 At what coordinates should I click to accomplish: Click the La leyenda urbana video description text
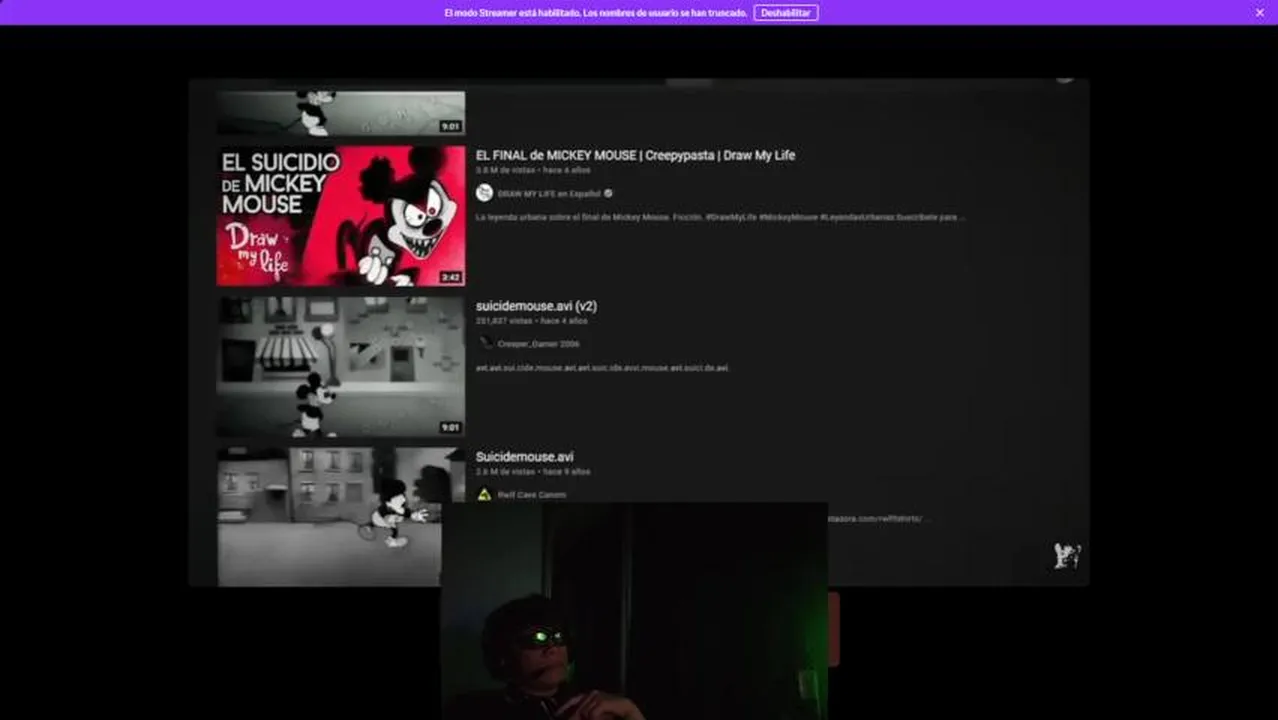720,217
